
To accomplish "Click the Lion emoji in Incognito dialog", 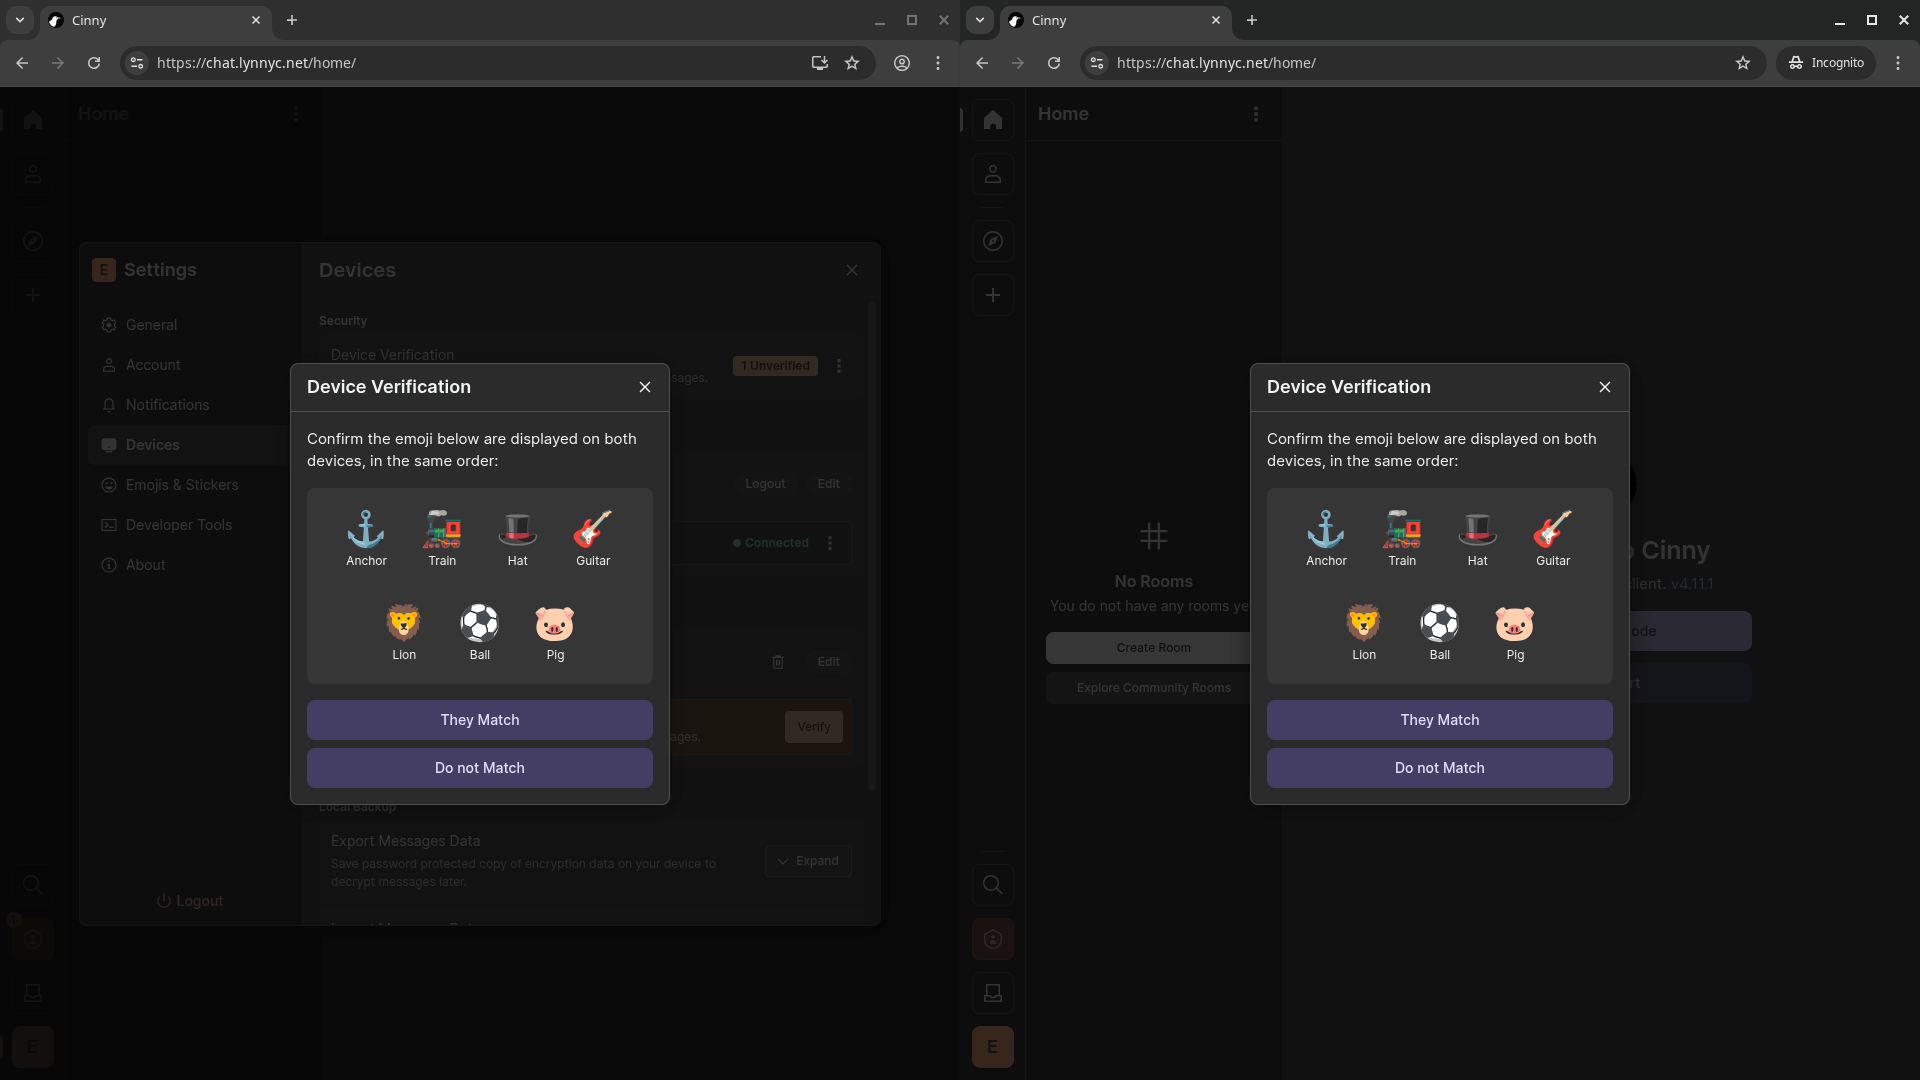I will coord(1364,623).
